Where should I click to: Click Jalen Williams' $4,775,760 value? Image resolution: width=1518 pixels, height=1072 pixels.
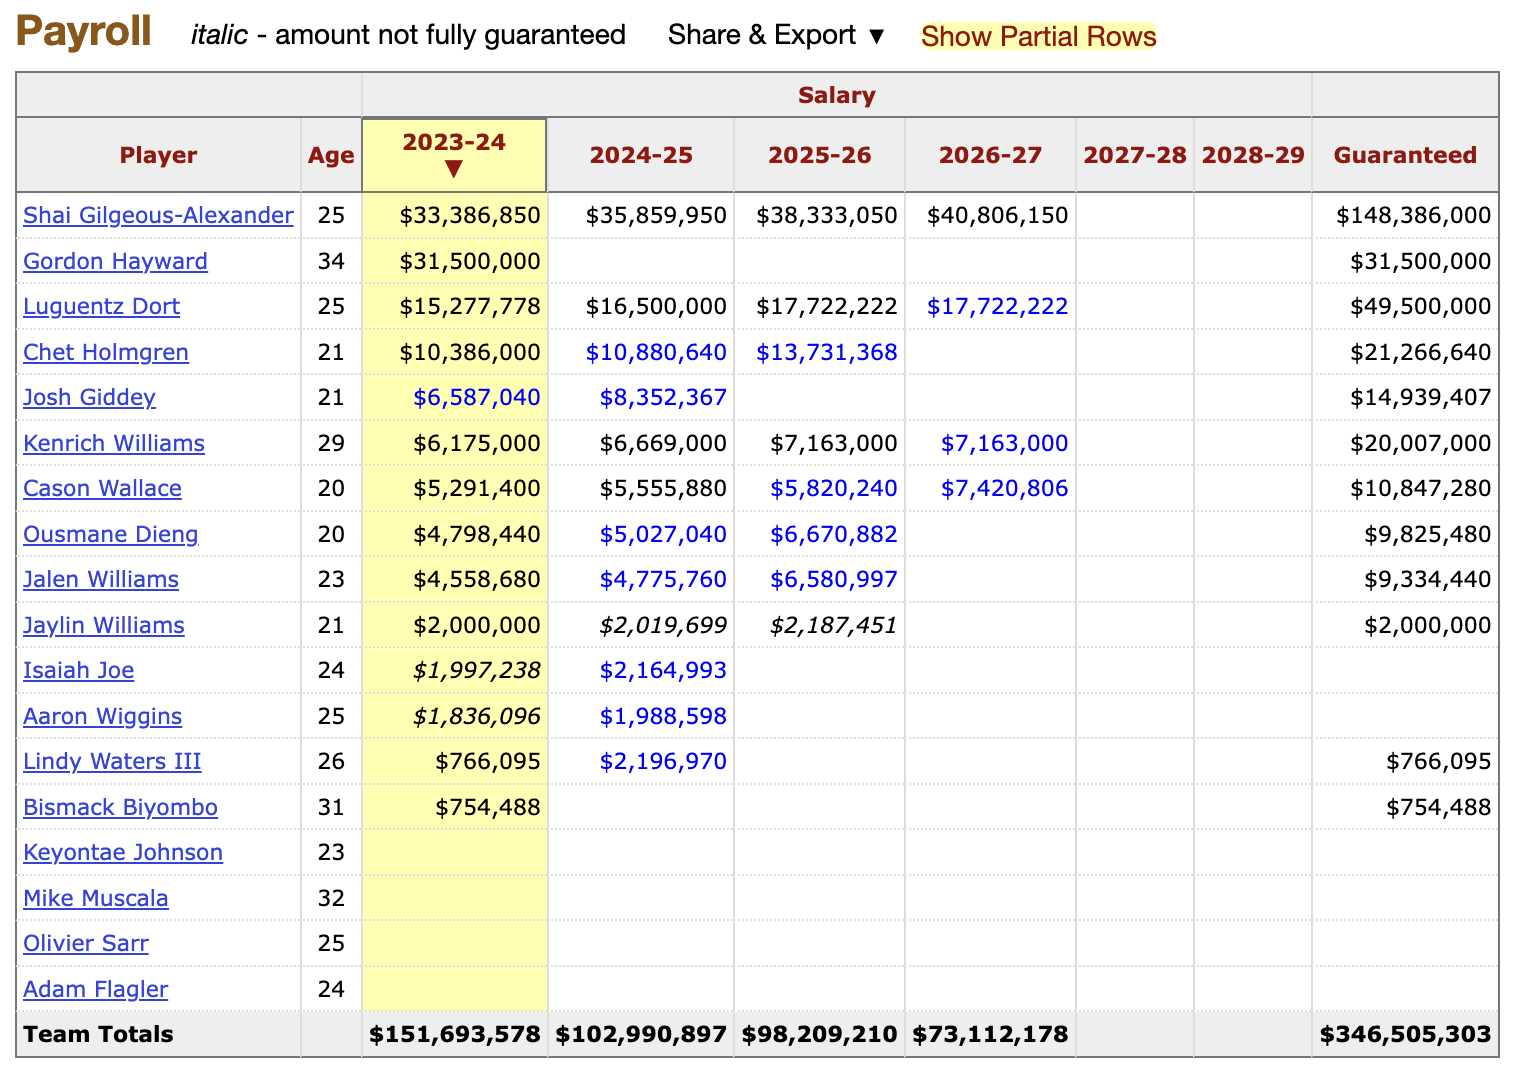[663, 579]
